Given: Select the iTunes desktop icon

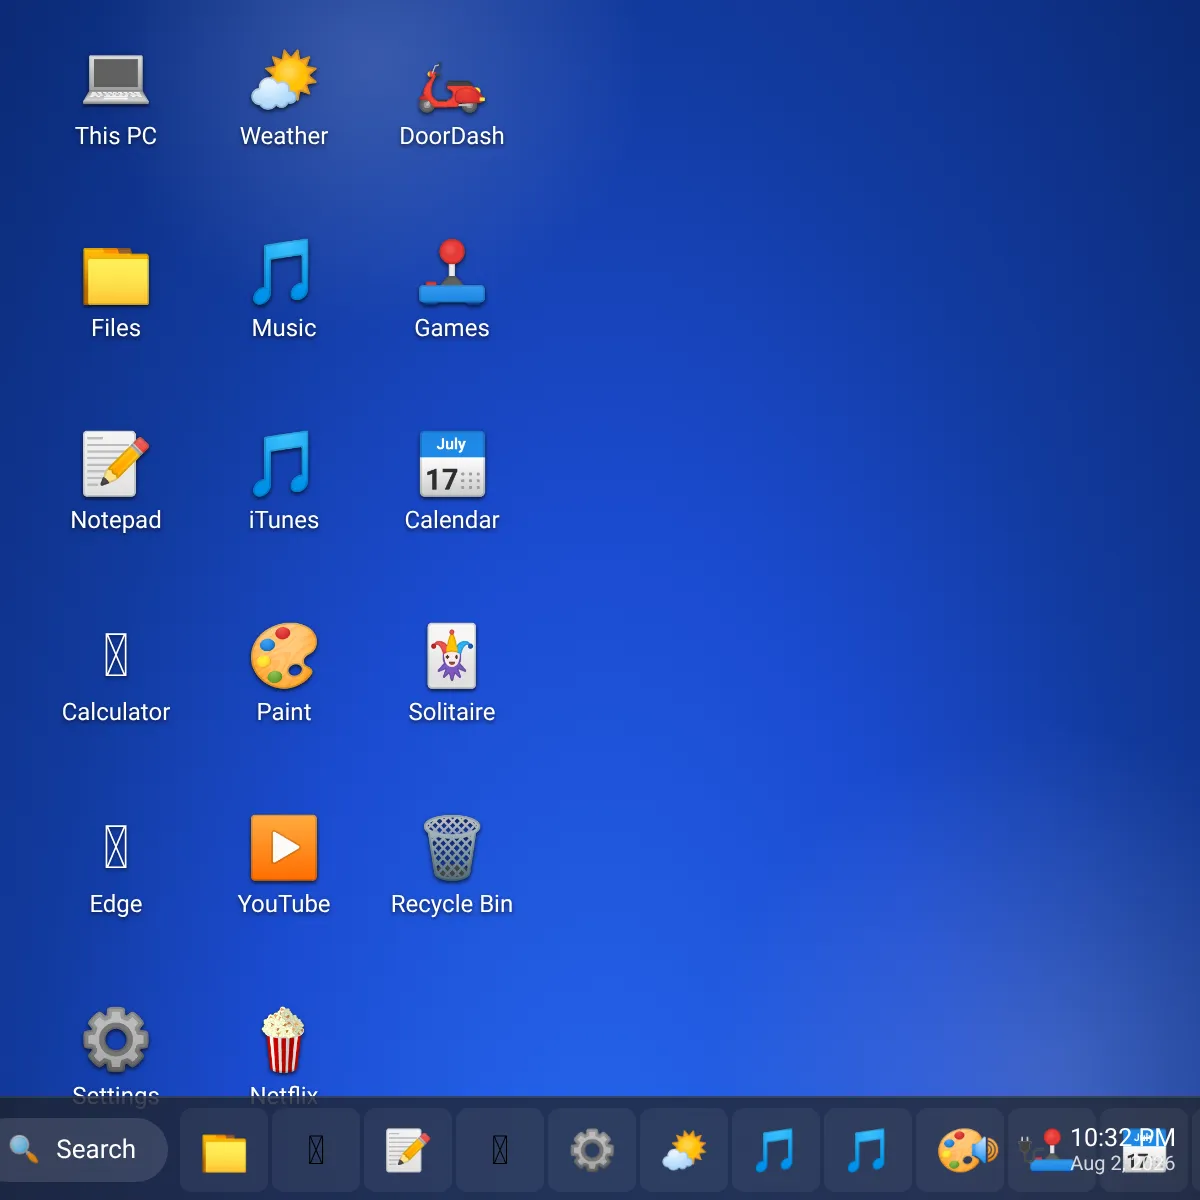Looking at the screenshot, I should (x=284, y=484).
